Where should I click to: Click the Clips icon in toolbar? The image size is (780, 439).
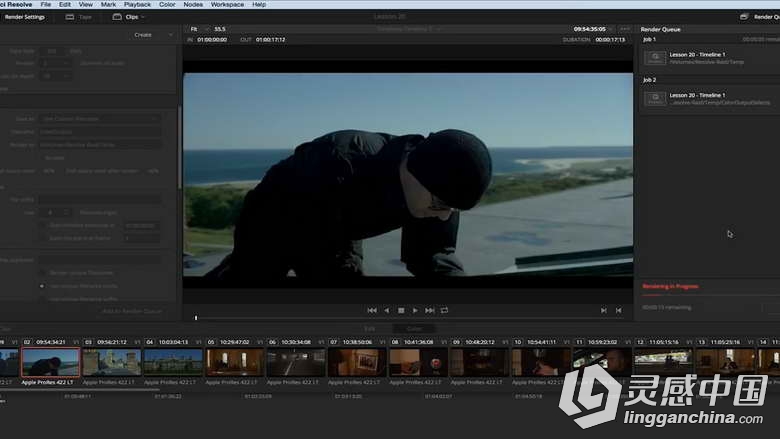click(117, 17)
